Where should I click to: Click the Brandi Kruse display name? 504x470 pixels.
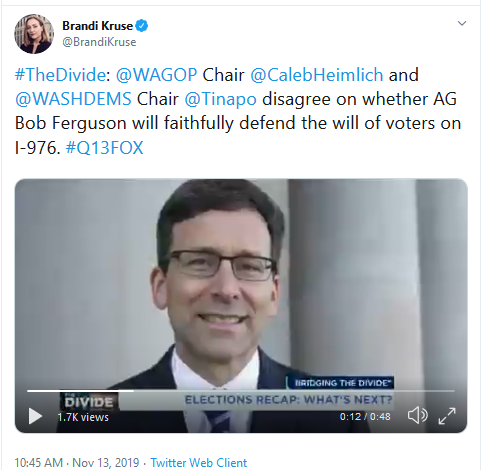click(x=98, y=26)
